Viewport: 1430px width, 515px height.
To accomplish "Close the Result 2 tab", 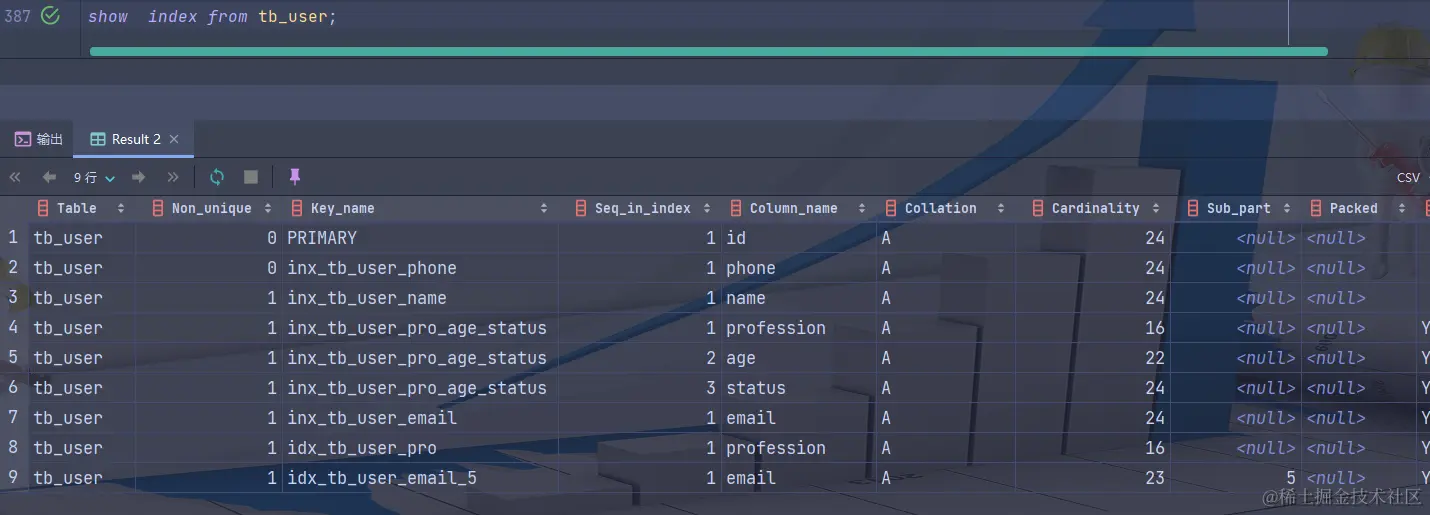I will tap(175, 139).
